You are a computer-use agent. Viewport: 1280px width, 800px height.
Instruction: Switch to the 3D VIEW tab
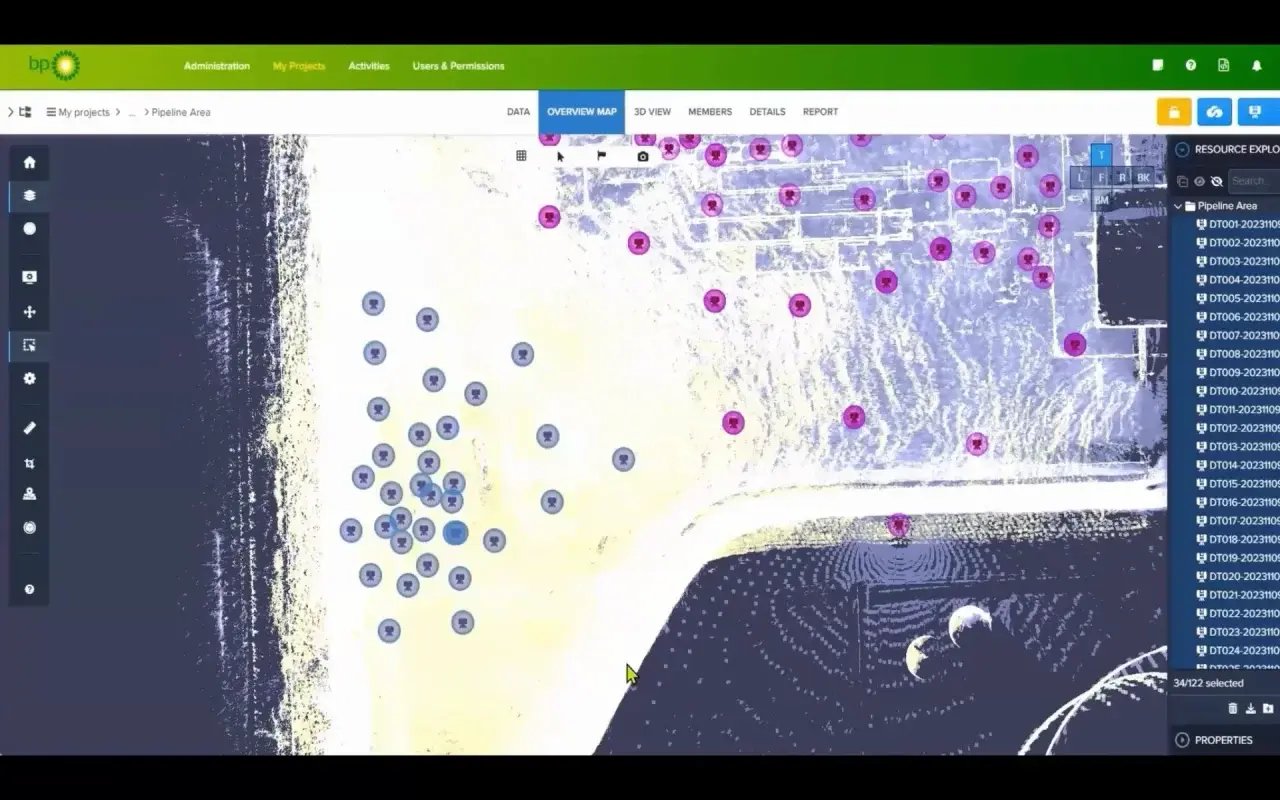[652, 112]
